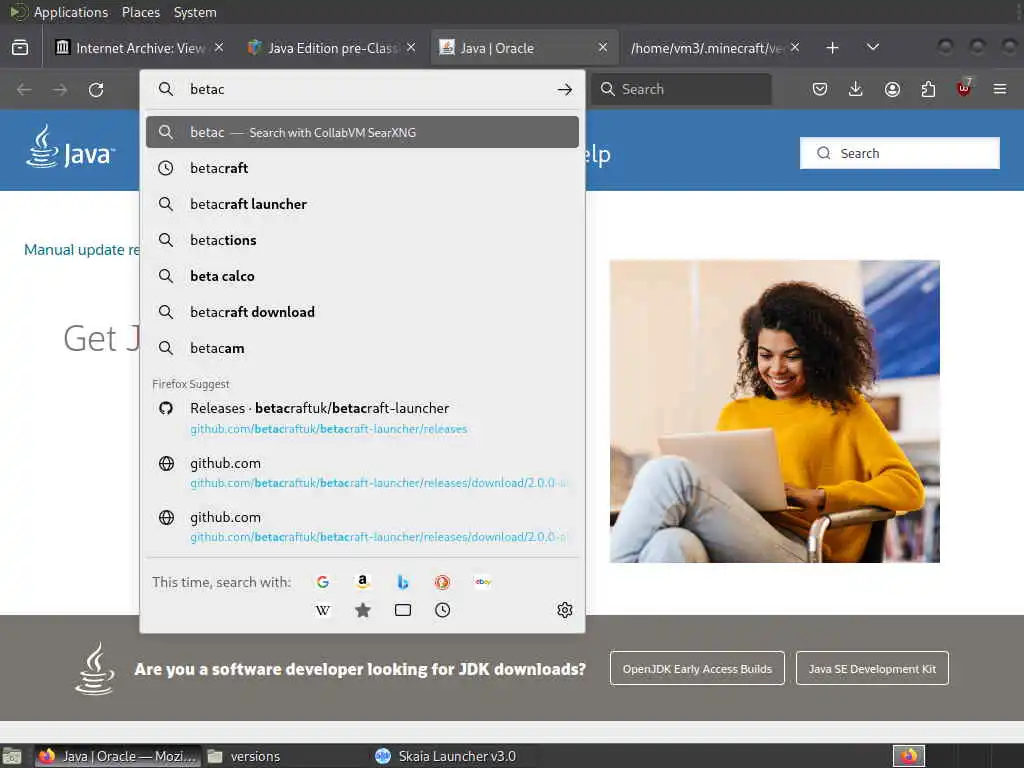Choose the betacraft history suggestion
The image size is (1024, 768).
click(362, 168)
